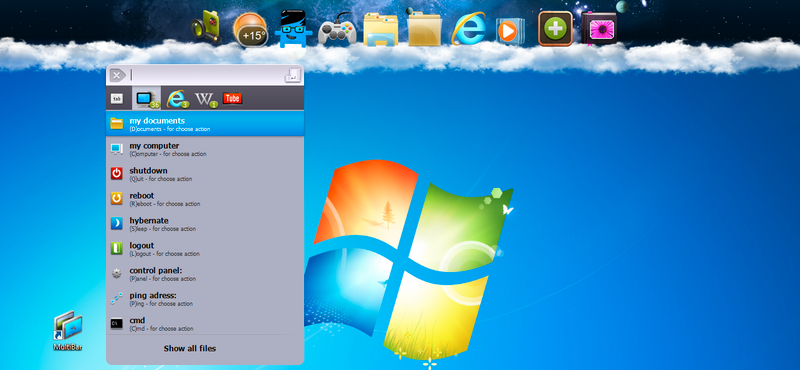Open the +15° weather widget icon
This screenshot has height=370, width=800.
point(251,30)
